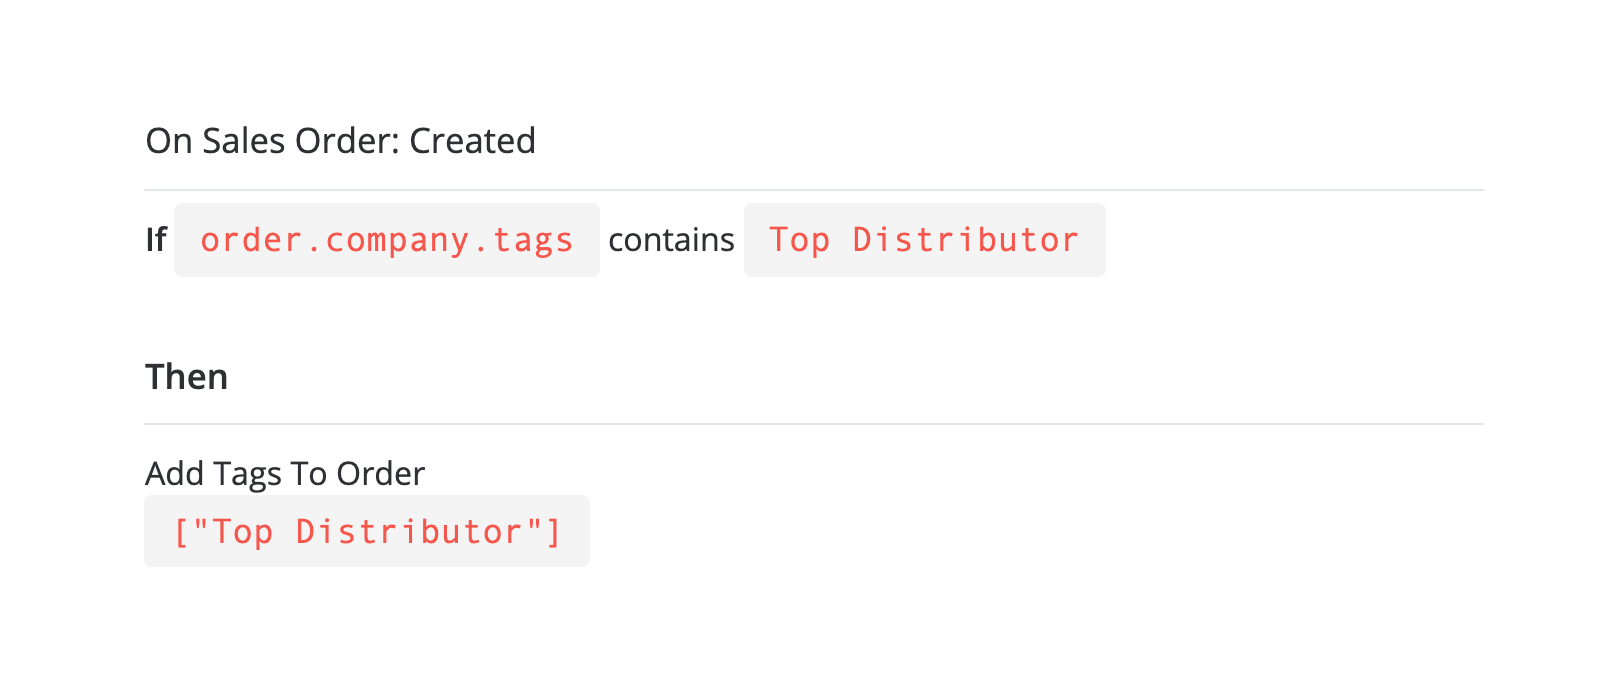Image resolution: width=1620 pixels, height=700 pixels.
Task: Click the order.company.tags condition field
Action: (387, 240)
